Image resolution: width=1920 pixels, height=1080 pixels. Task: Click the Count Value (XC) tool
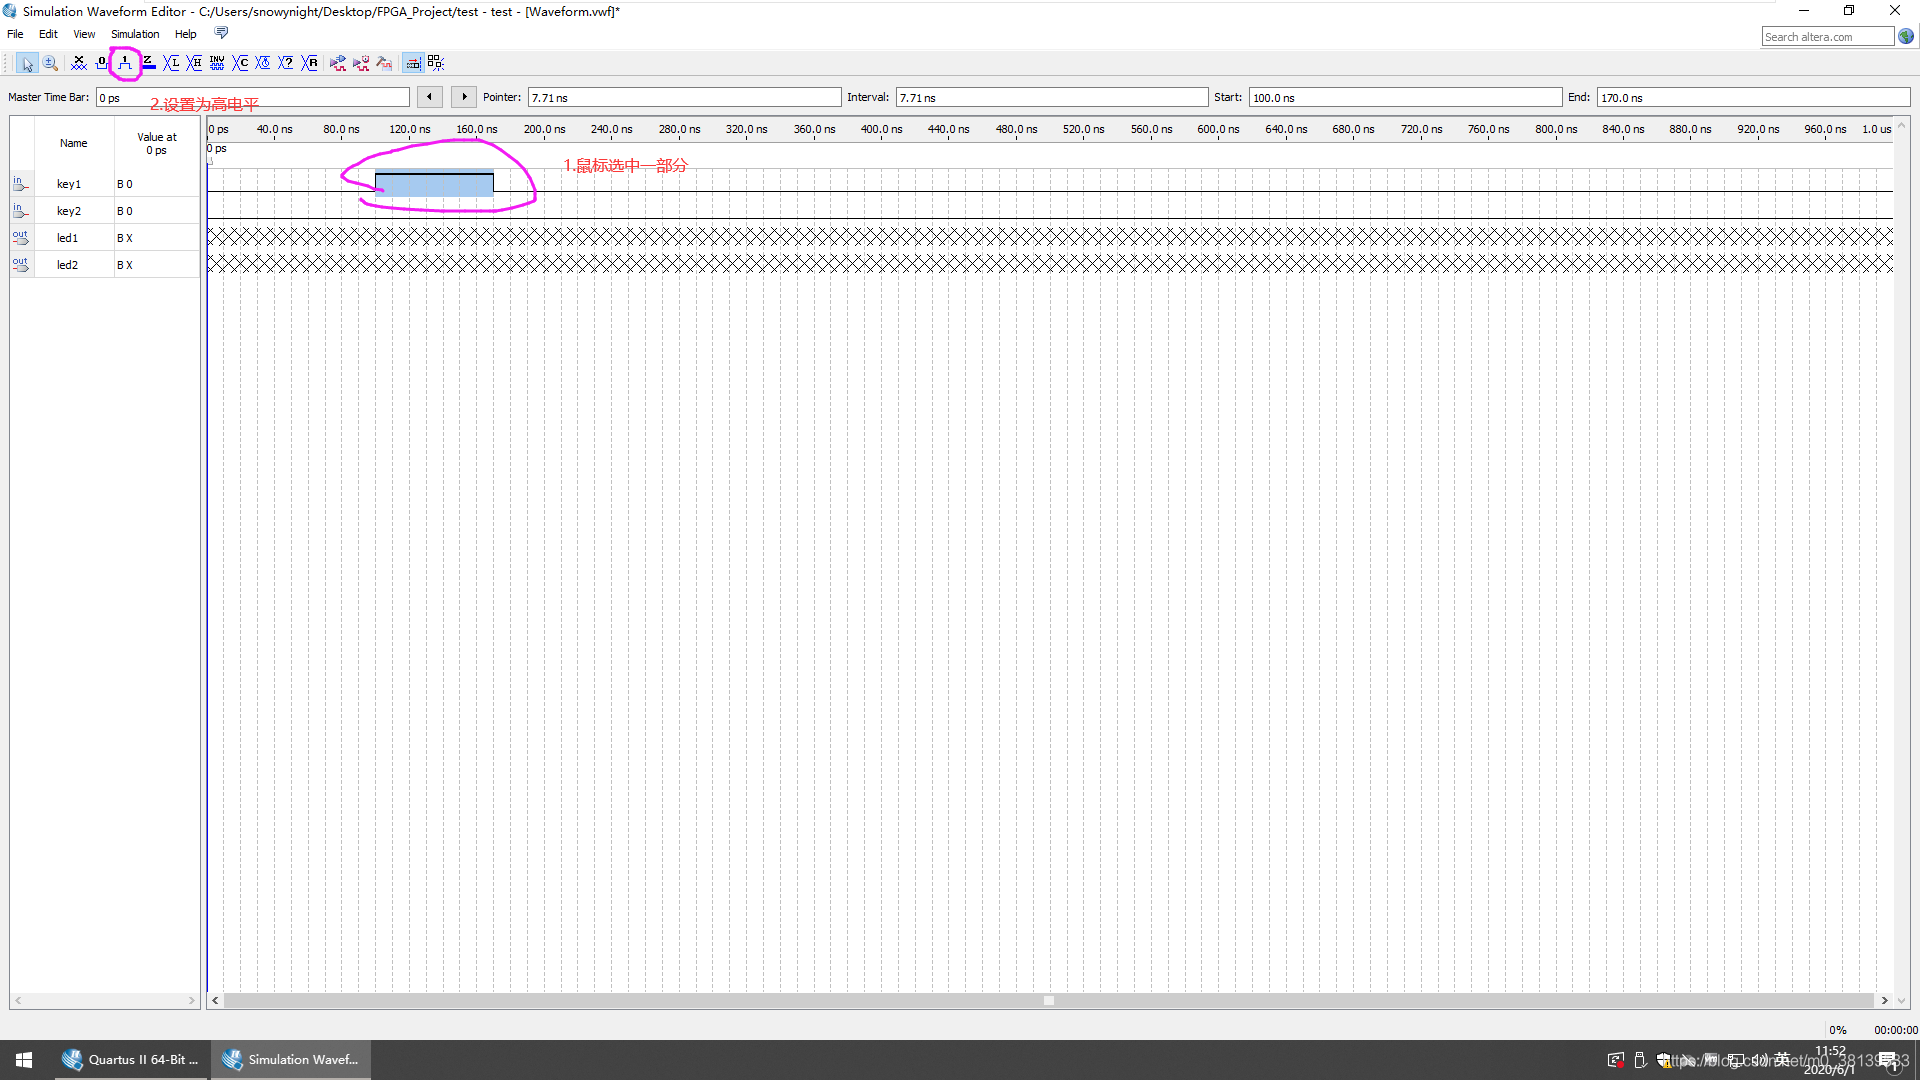tap(240, 63)
